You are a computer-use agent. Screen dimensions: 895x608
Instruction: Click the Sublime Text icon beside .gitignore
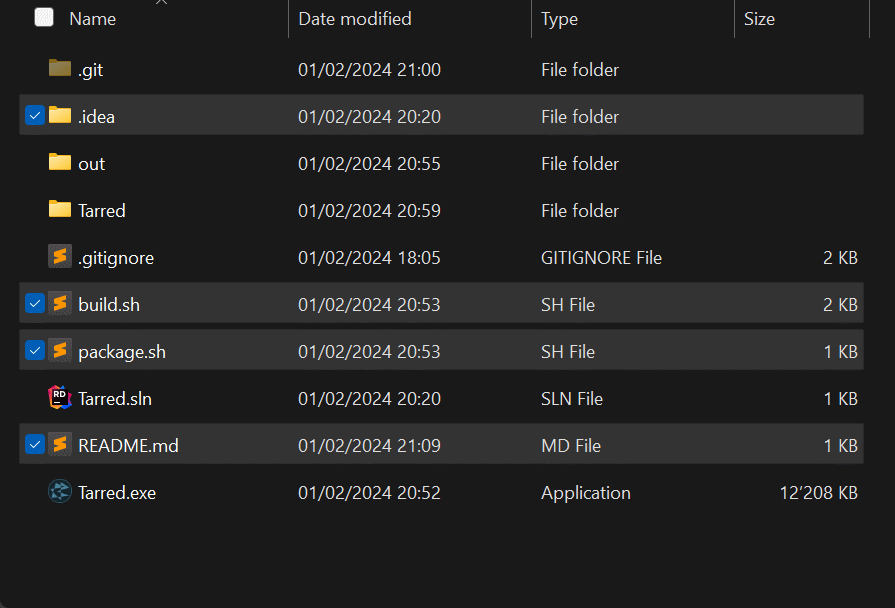pos(60,256)
